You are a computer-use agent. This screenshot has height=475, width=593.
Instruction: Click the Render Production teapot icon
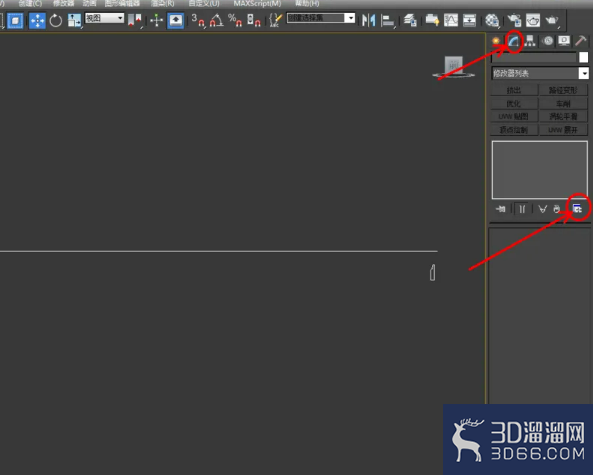[552, 20]
